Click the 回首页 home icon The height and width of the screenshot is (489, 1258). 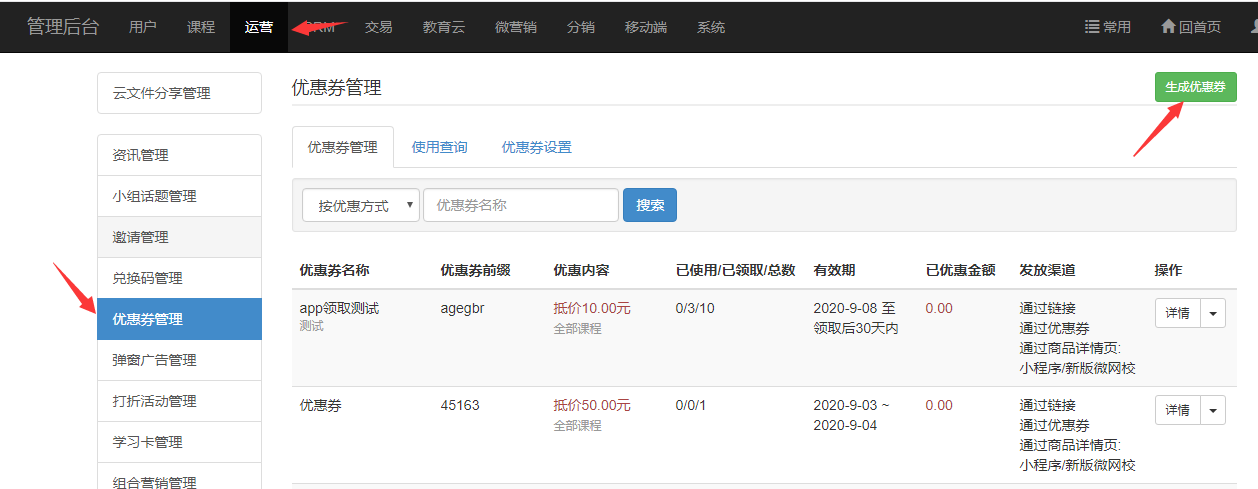[x=1167, y=27]
